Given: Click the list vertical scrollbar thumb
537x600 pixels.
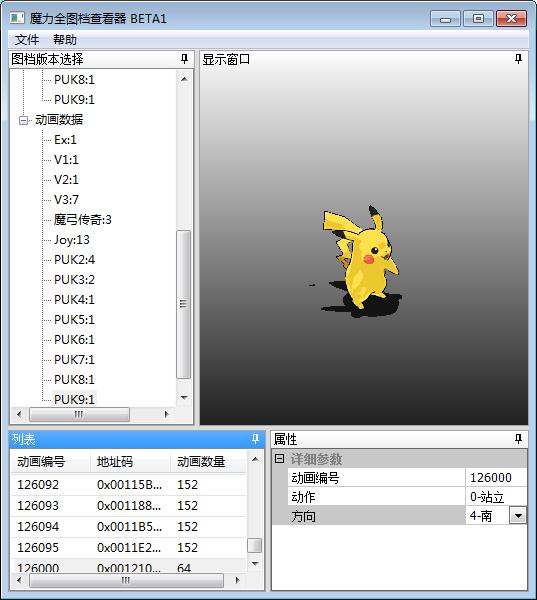Looking at the screenshot, I should 255,545.
